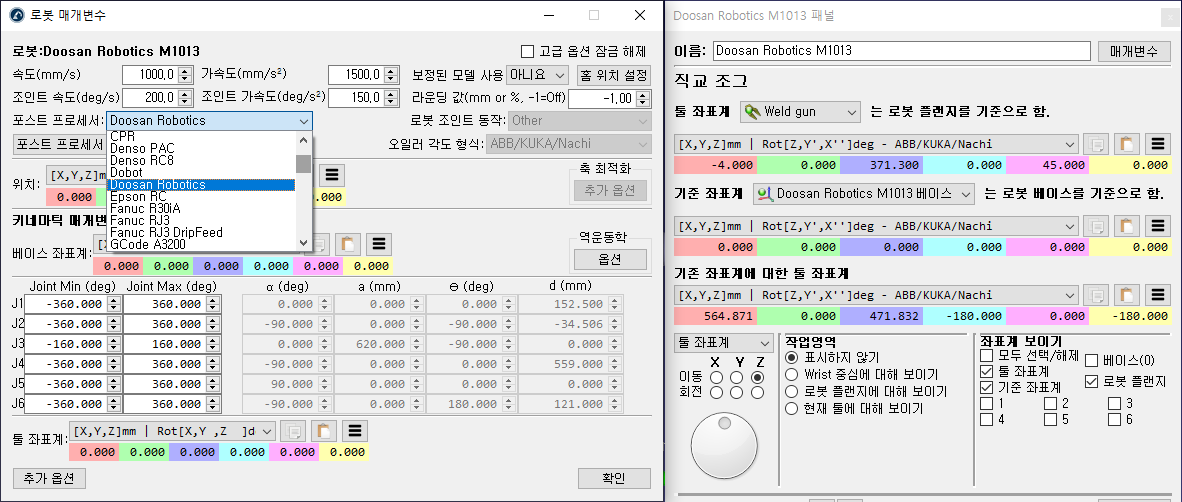
Task: Enable 고급 옵션 잠금 해제 checkbox
Action: tap(528, 52)
